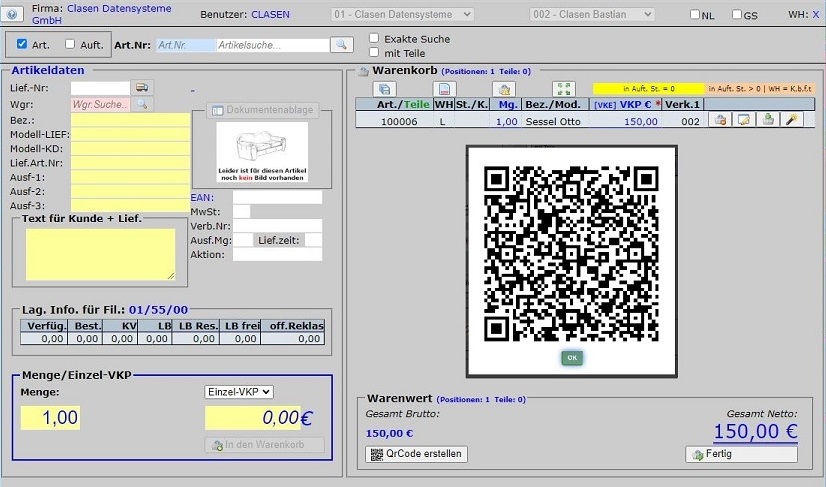Screen dimensions: 826x487
Task: Click the Ausf-1 input field
Action: [130, 177]
